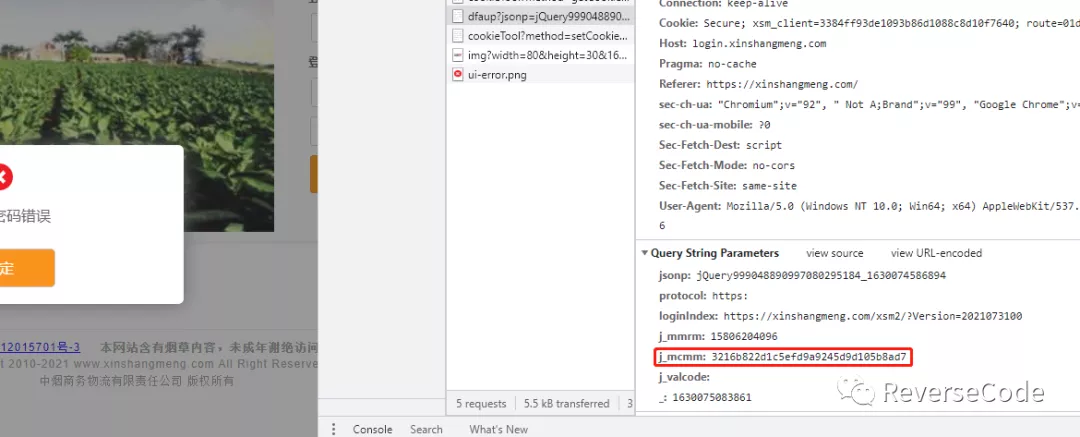Open the What's New drawer tab
This screenshot has width=1080, height=437.
click(x=499, y=429)
